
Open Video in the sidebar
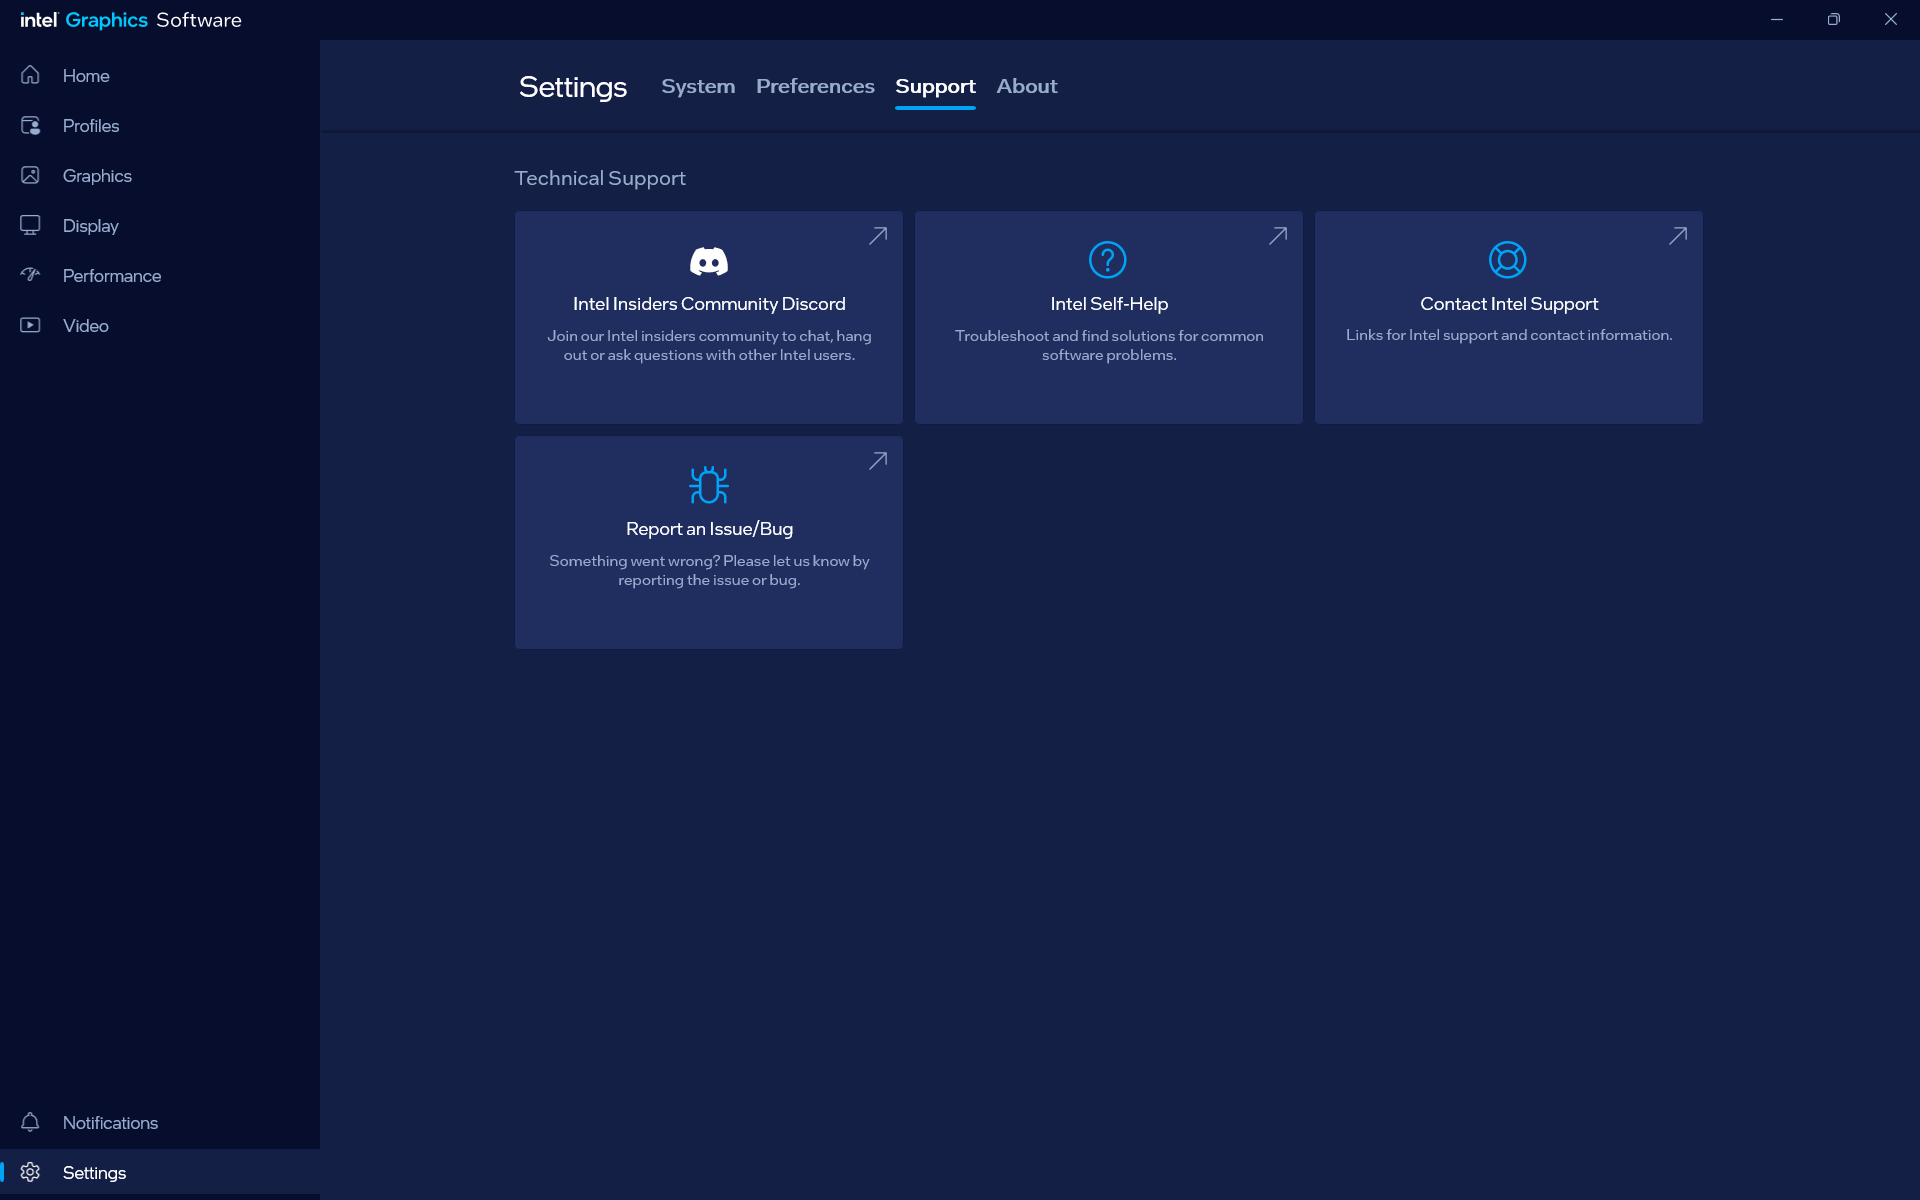(160, 325)
